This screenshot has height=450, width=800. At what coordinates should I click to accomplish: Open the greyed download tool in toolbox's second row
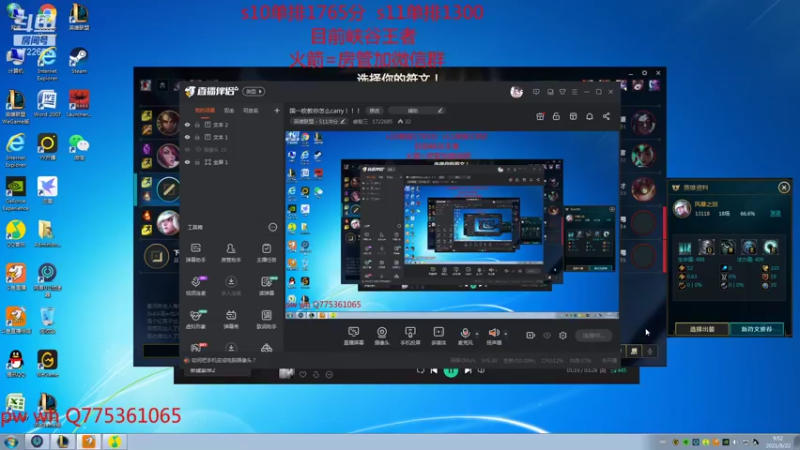pos(231,286)
